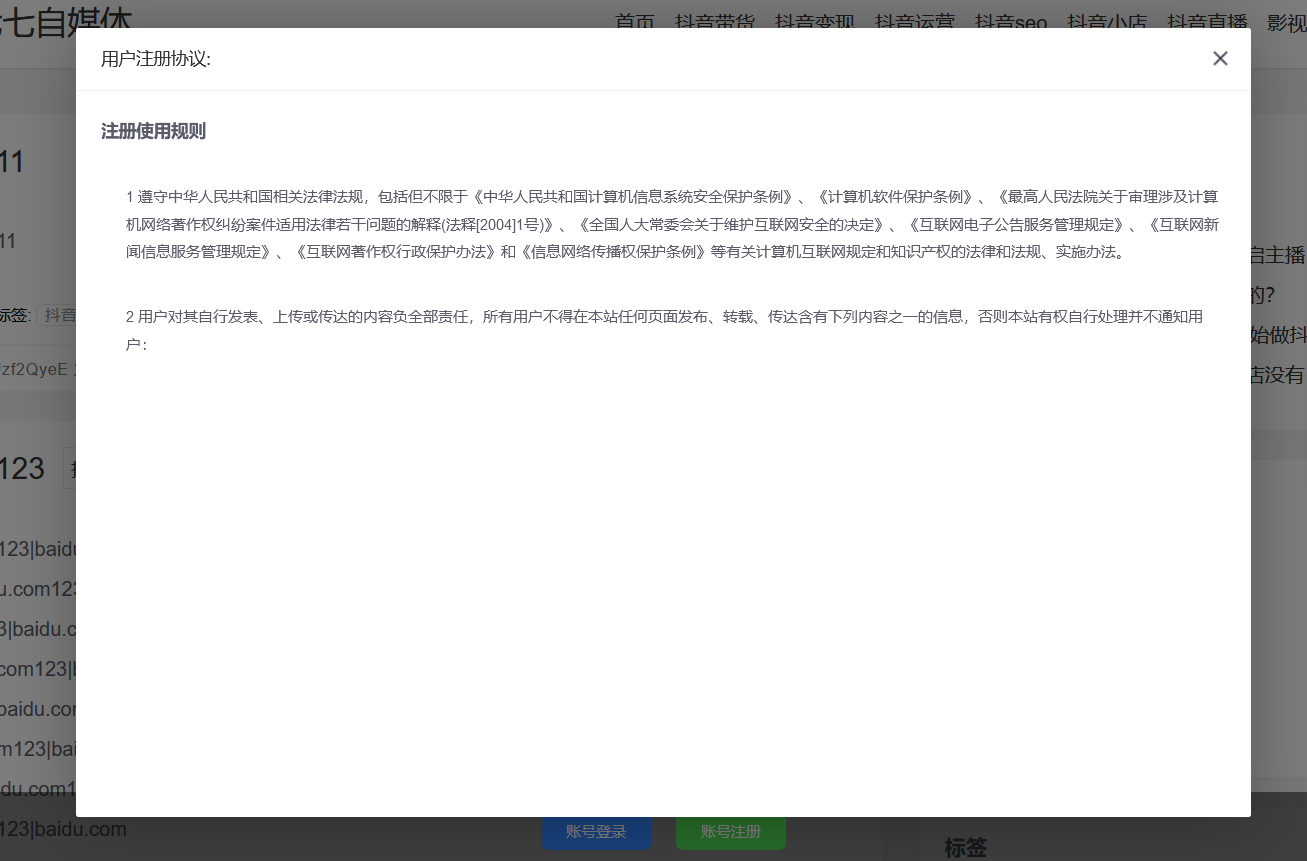Click the 用户注册协议 dialog title
This screenshot has width=1307, height=861.
(x=156, y=59)
